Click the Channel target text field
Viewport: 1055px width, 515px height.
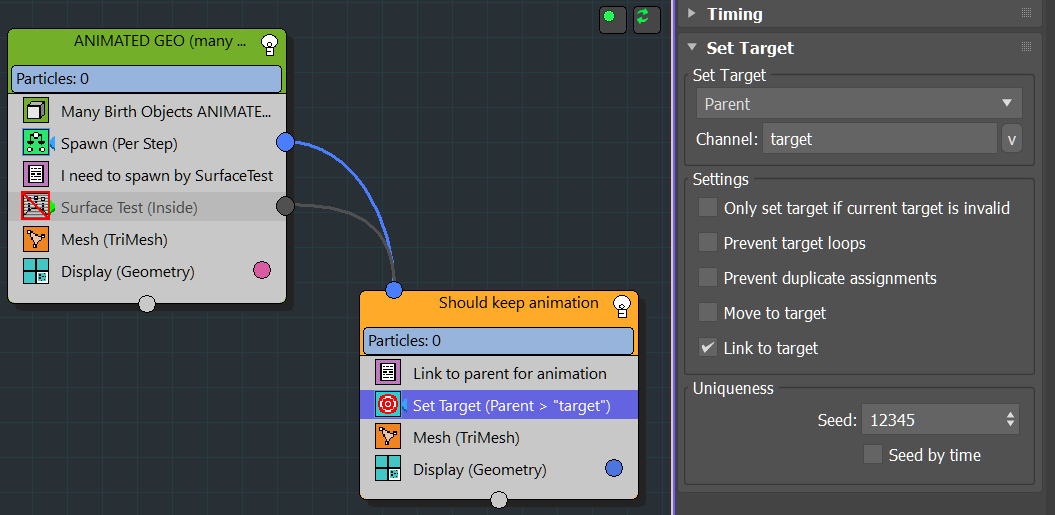tap(879, 140)
